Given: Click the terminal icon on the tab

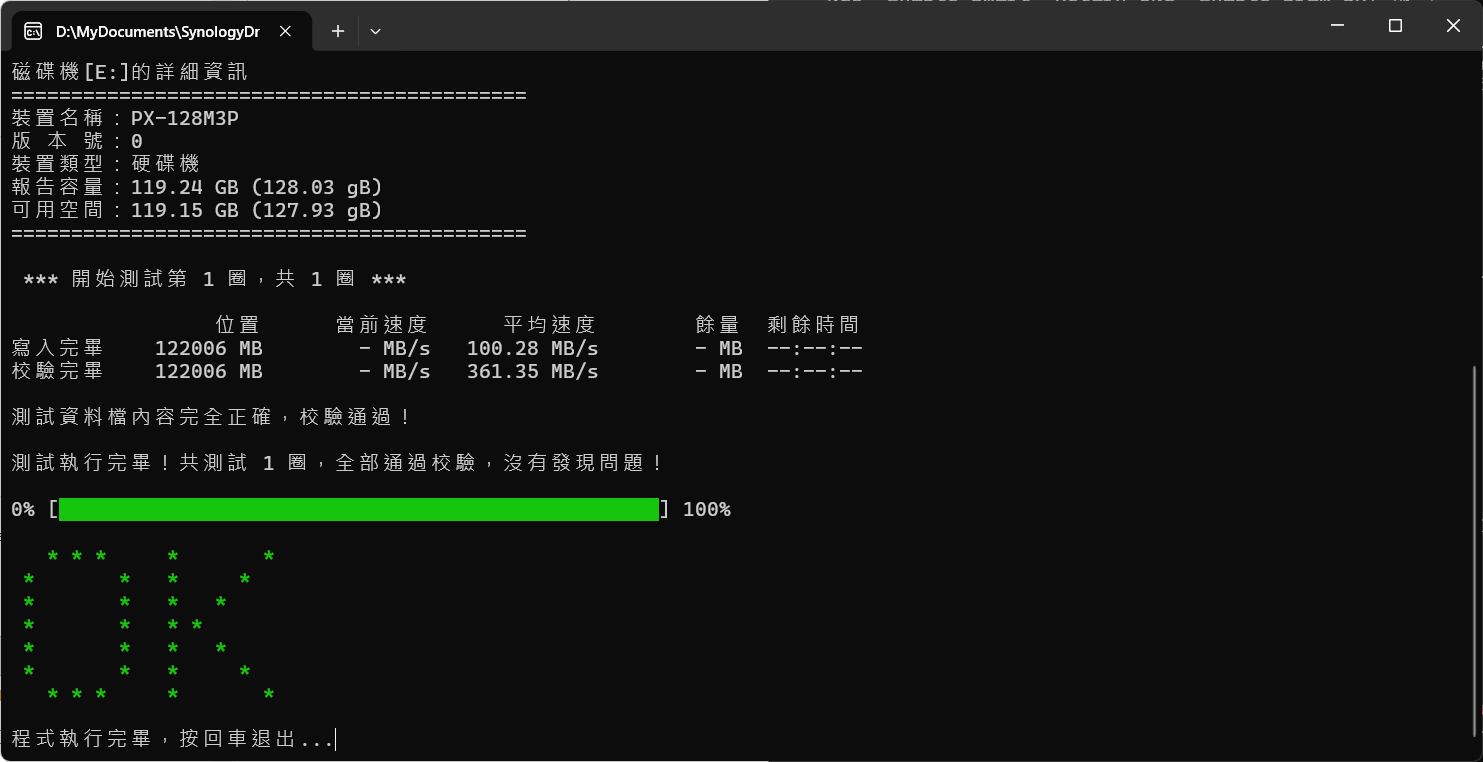Looking at the screenshot, I should [33, 31].
